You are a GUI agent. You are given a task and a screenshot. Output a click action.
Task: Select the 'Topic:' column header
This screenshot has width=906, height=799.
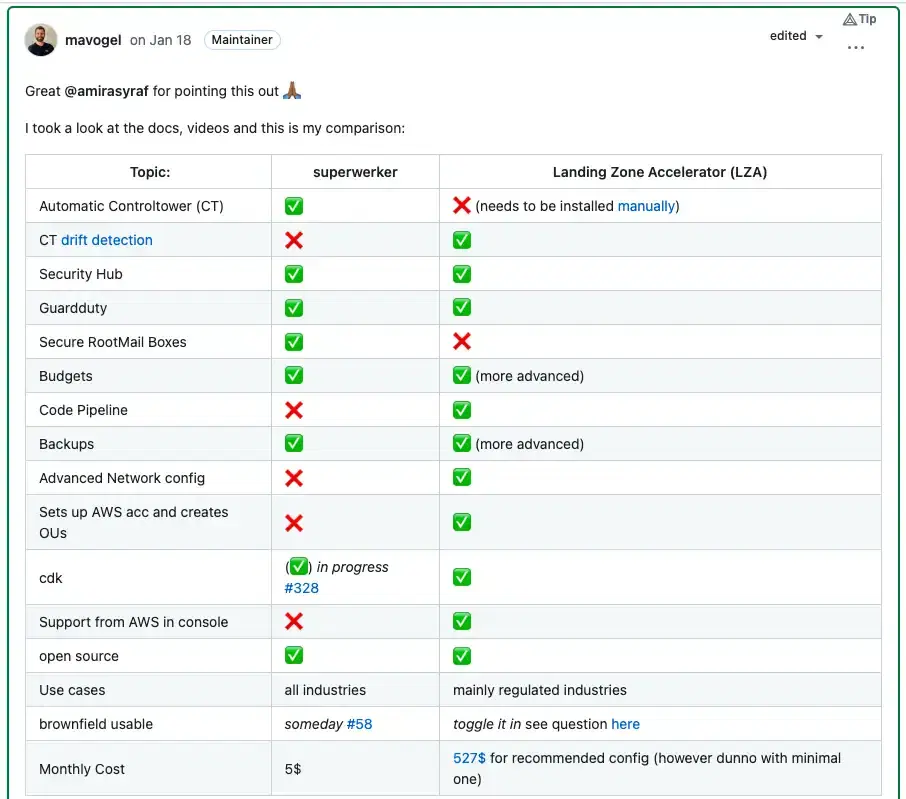[150, 172]
